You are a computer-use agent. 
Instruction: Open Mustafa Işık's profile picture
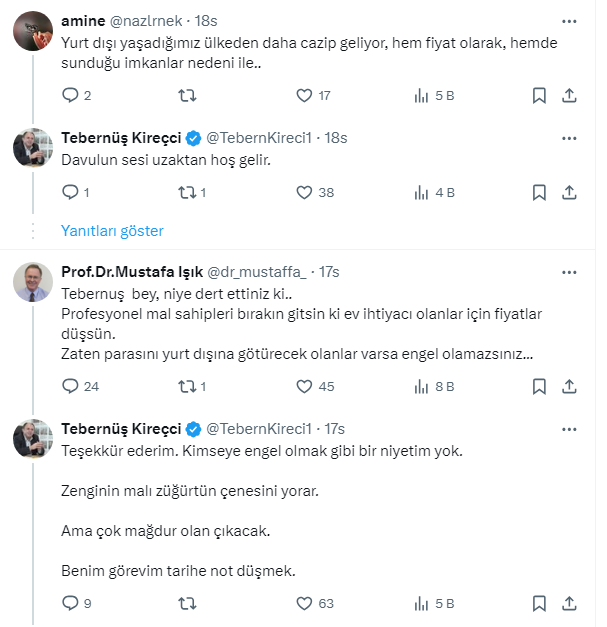(x=33, y=284)
